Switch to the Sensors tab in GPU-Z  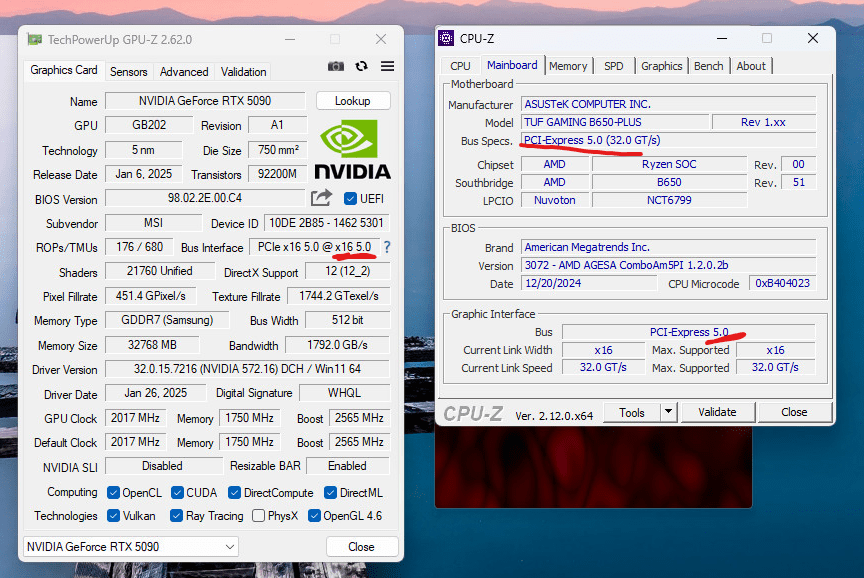coord(128,72)
